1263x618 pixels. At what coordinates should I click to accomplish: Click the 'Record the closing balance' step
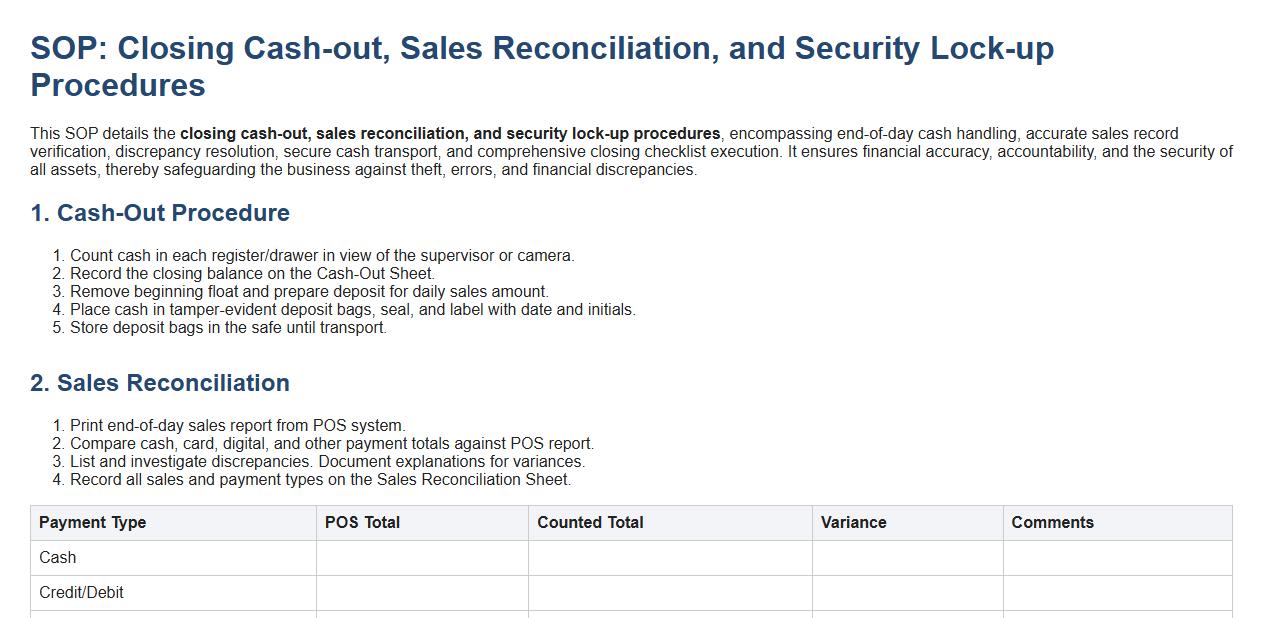tap(252, 274)
